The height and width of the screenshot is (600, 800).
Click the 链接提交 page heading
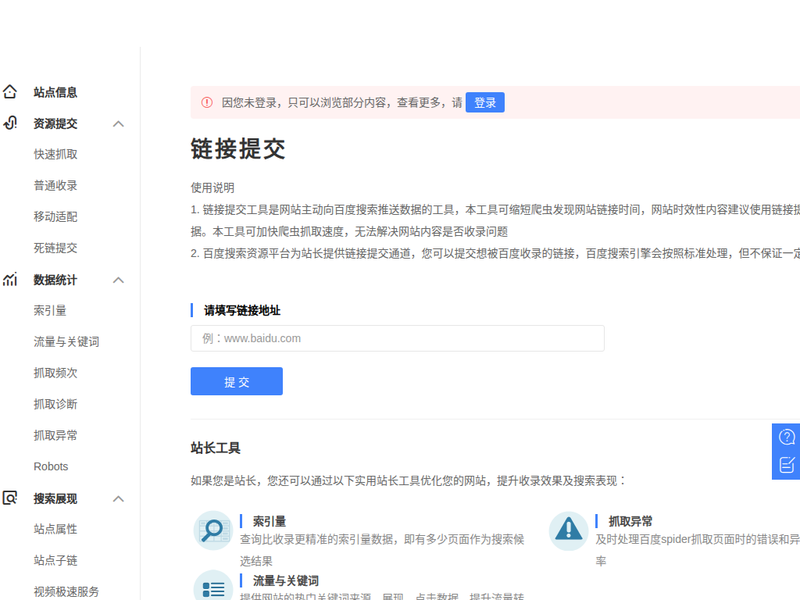pos(238,148)
